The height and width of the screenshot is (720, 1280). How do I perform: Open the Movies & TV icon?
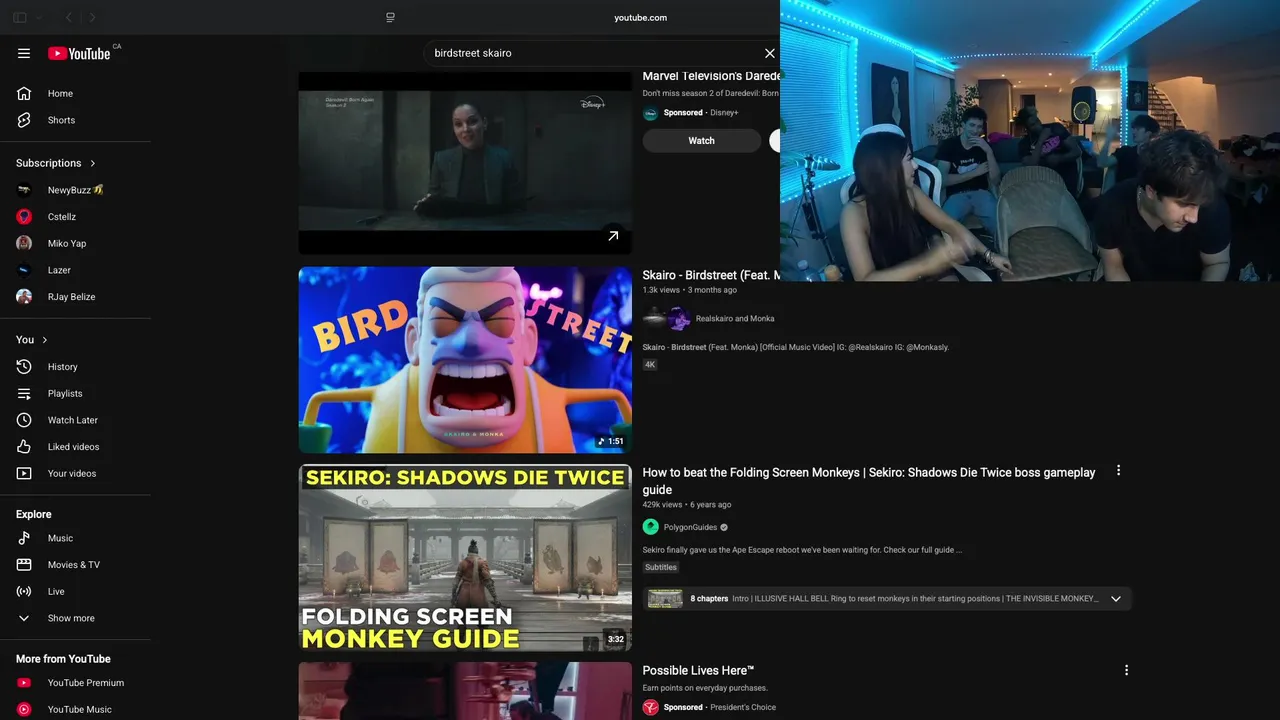point(24,565)
